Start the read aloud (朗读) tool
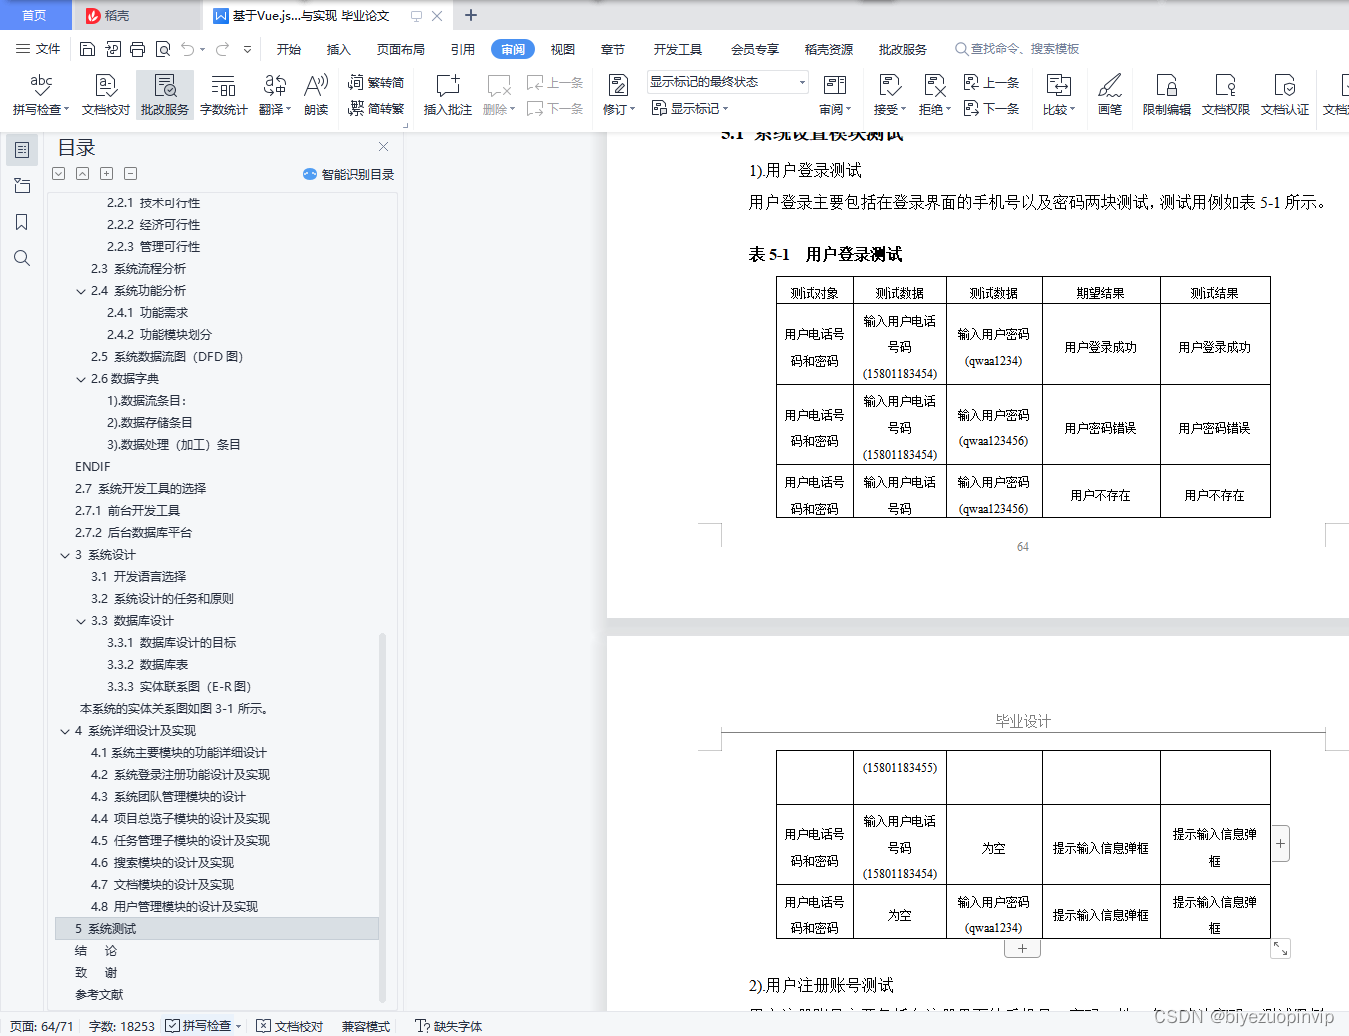The height and width of the screenshot is (1036, 1349). pyautogui.click(x=316, y=95)
